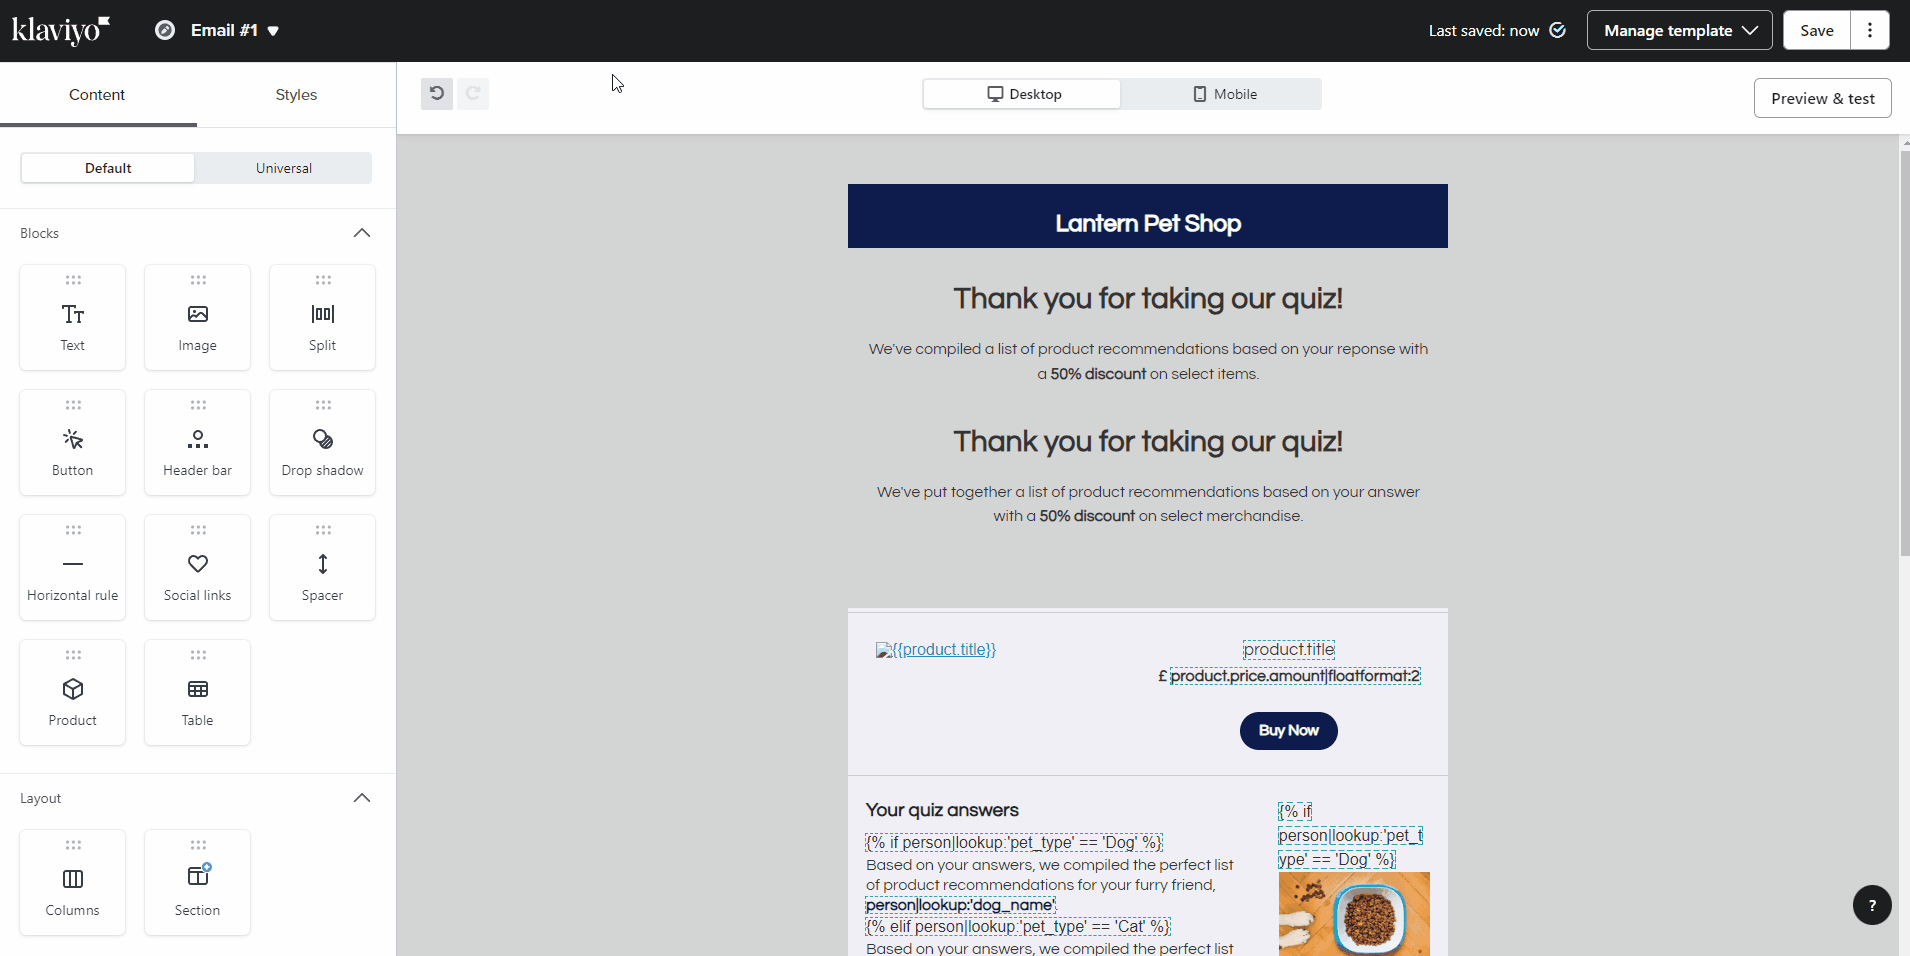Click the person|lookup:'dog_name' variable
1910x956 pixels.
click(x=961, y=905)
